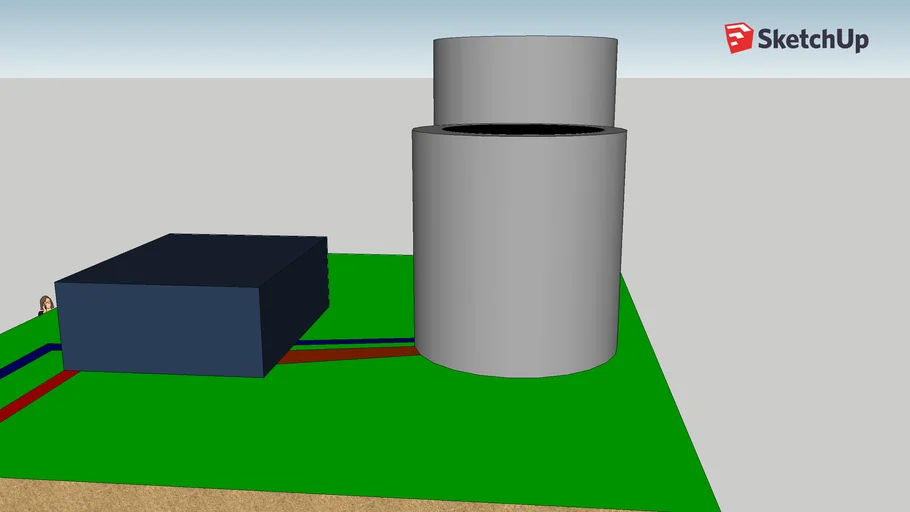Select the human scale figure beside the box
This screenshot has height=512, width=910.
point(45,305)
